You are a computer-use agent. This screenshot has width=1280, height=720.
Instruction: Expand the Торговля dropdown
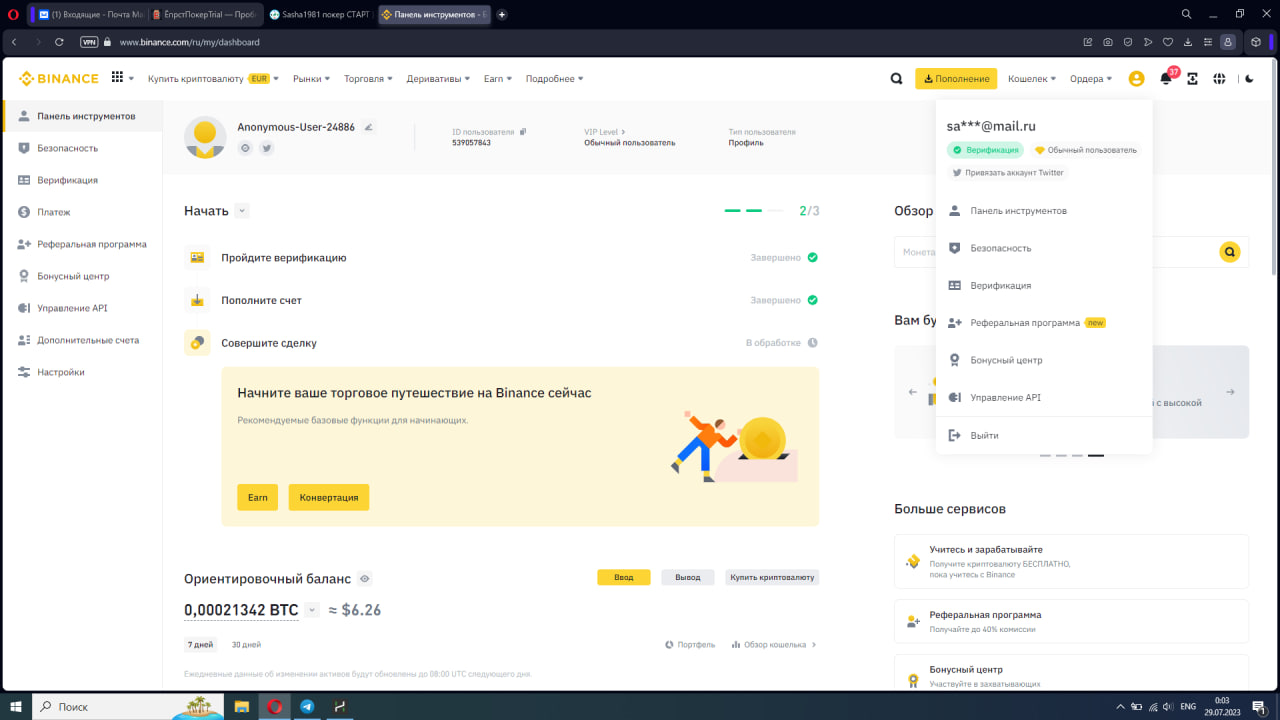pyautogui.click(x=368, y=79)
